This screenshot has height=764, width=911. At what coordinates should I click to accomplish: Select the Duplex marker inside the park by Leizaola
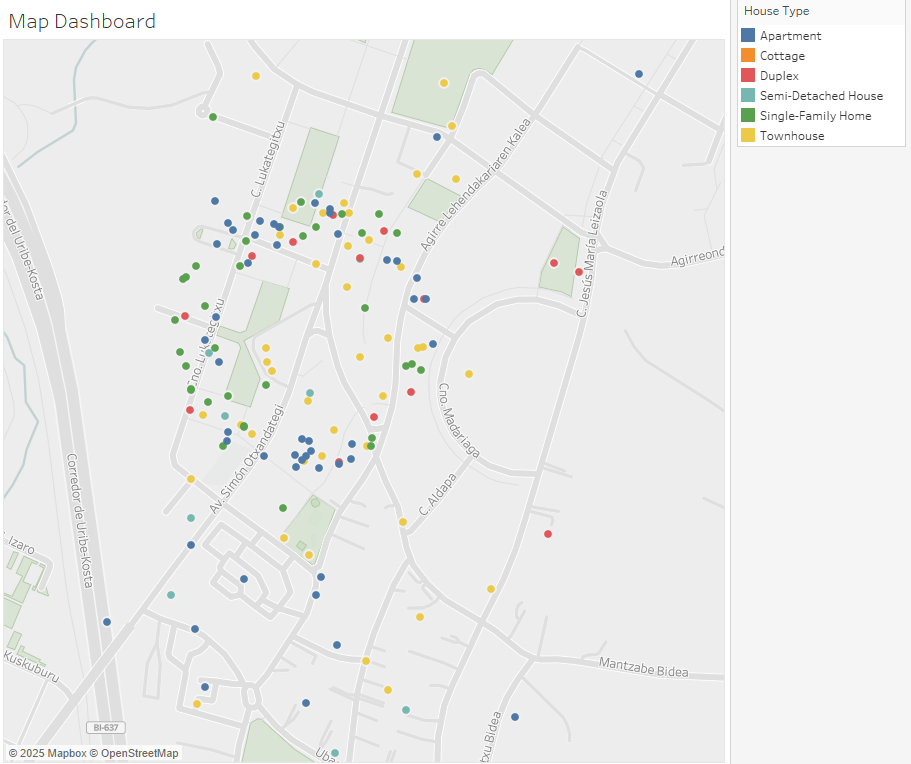[x=554, y=263]
